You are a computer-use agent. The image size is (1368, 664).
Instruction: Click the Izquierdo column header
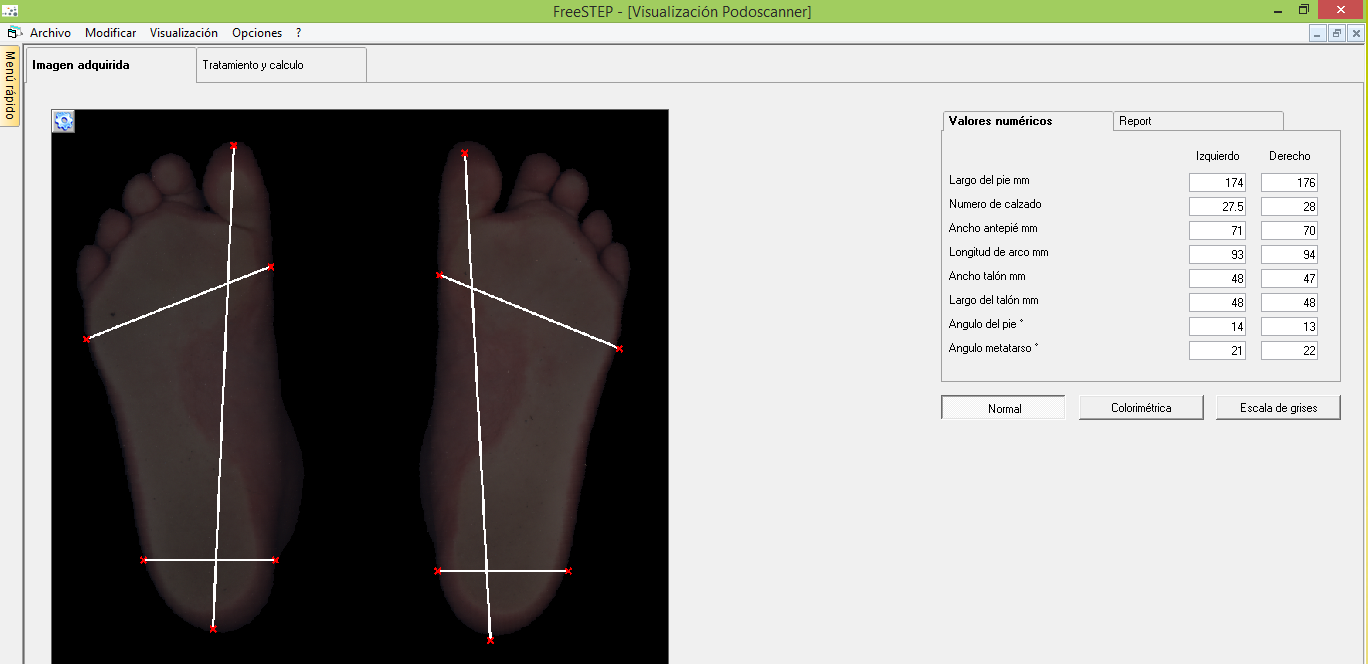pyautogui.click(x=1217, y=156)
